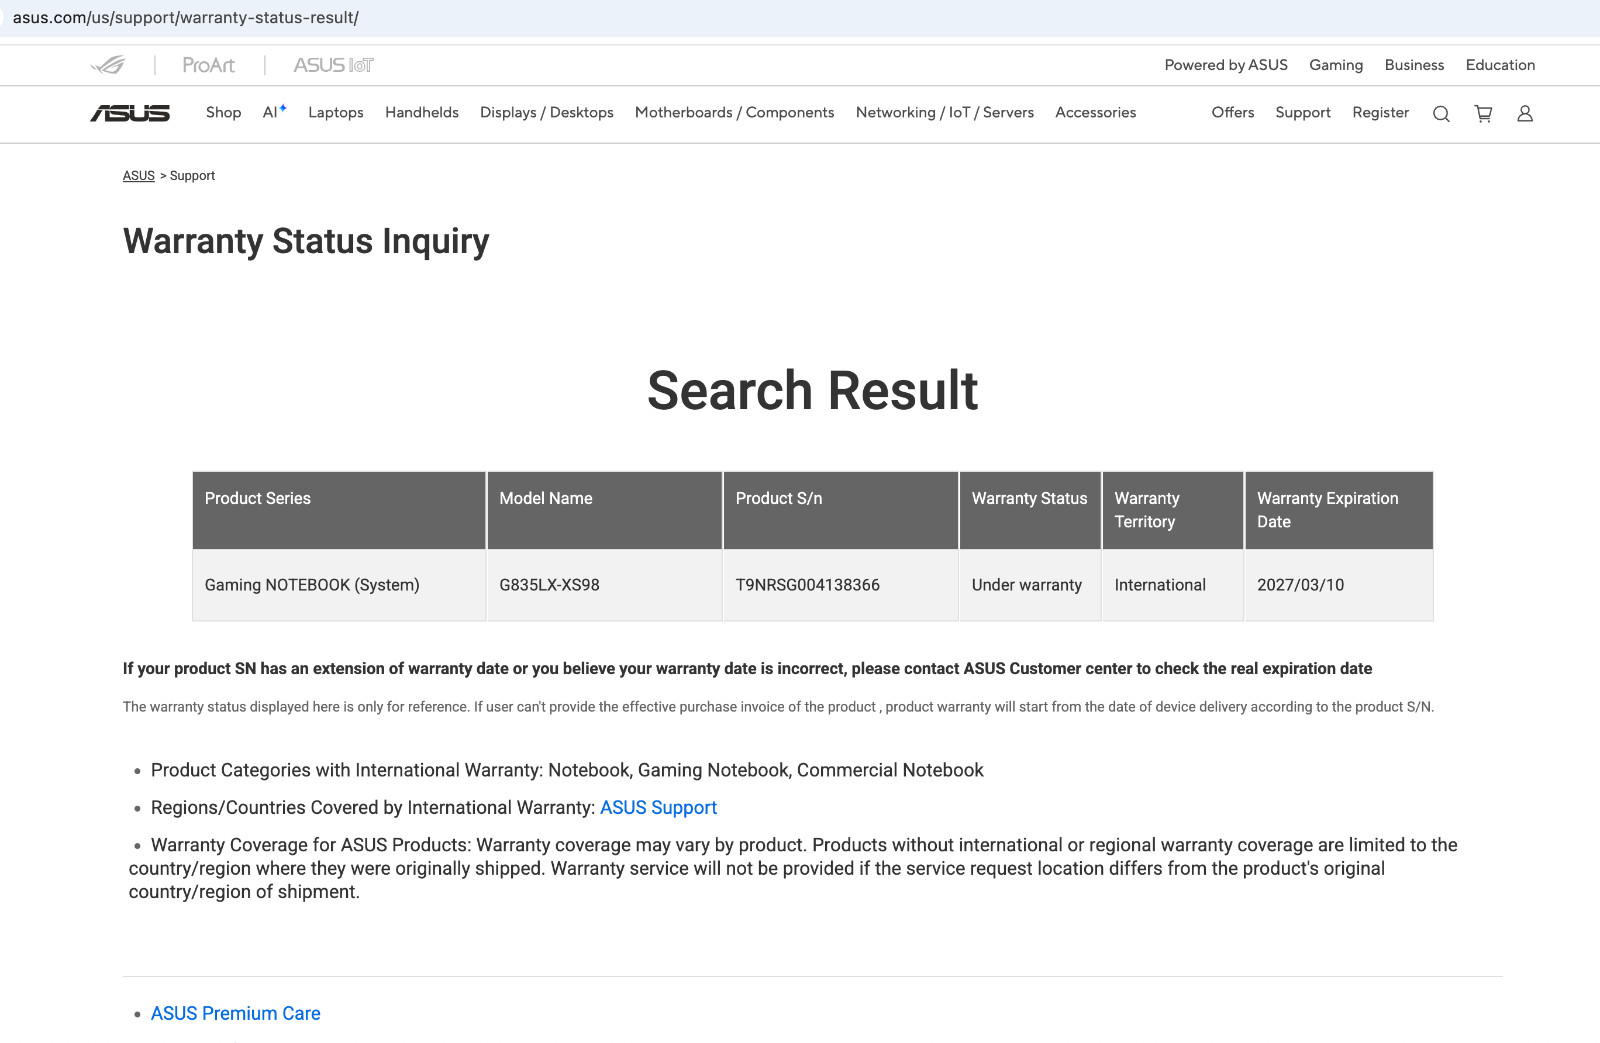Open the user account icon
Viewport: 1600px width, 1043px height.
(1525, 114)
